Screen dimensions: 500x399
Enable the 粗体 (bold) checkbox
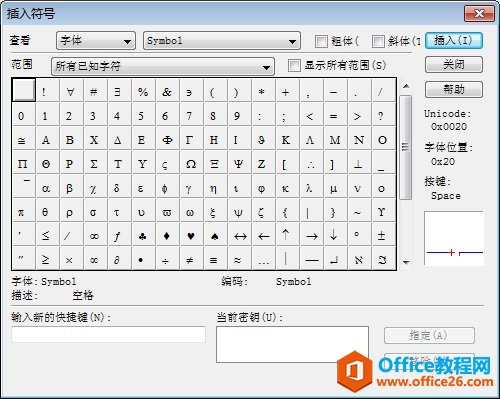pos(321,41)
